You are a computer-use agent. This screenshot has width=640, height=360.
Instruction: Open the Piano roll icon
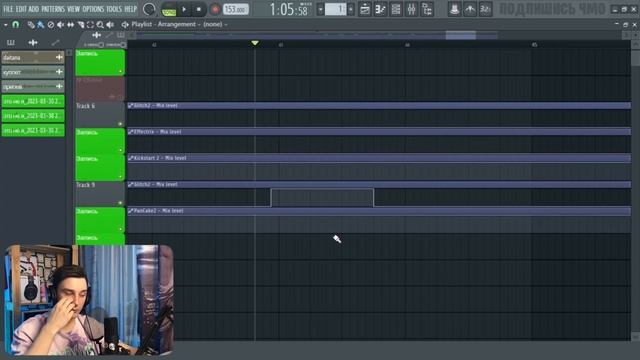[380, 9]
